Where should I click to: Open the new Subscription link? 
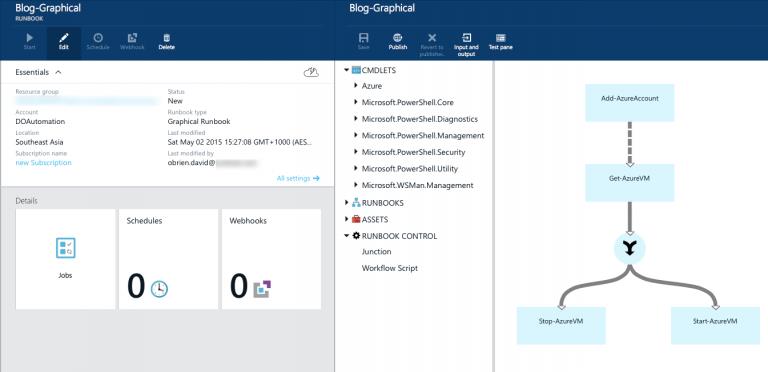pyautogui.click(x=43, y=163)
